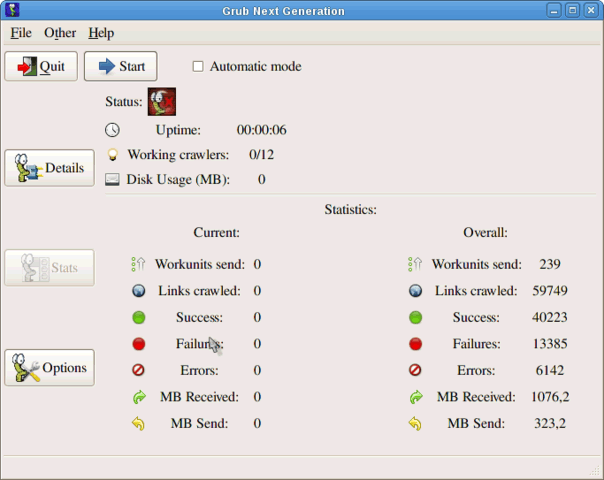This screenshot has height=480, width=604.
Task: Click the Current: column heading
Action: coord(216,233)
